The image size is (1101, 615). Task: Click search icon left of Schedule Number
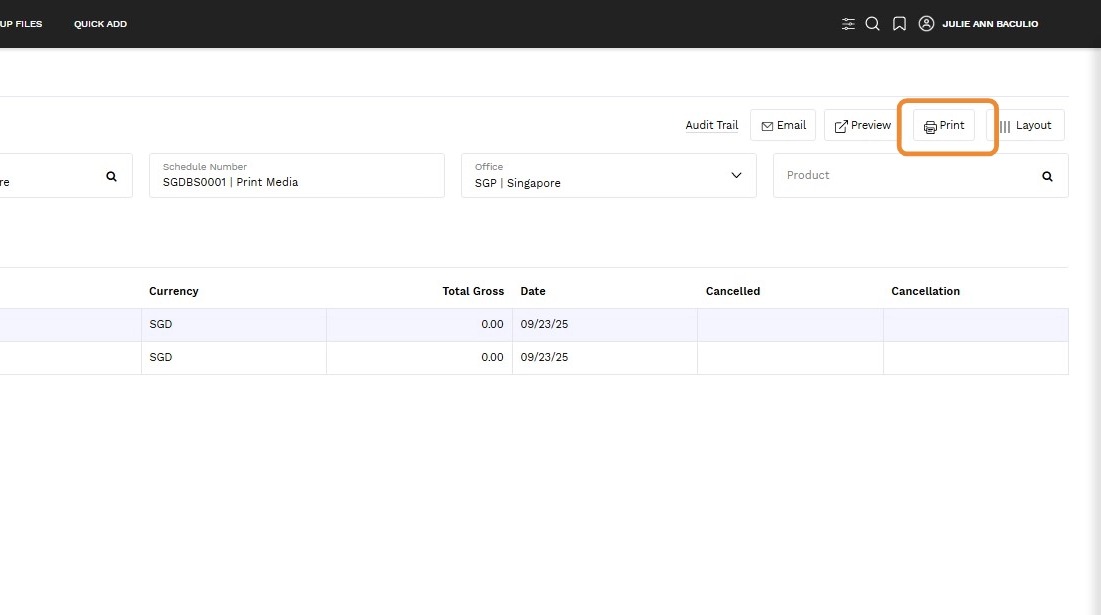pyautogui.click(x=111, y=176)
